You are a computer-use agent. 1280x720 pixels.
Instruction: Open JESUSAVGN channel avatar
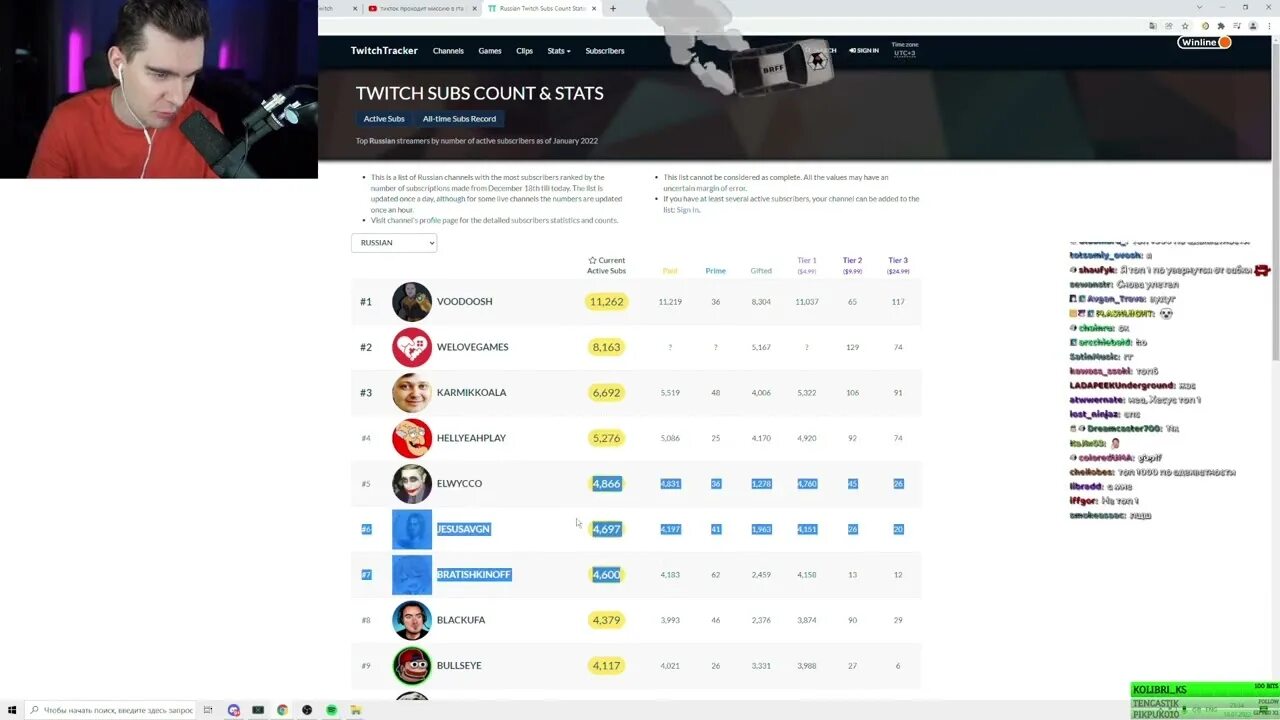[x=411, y=529]
